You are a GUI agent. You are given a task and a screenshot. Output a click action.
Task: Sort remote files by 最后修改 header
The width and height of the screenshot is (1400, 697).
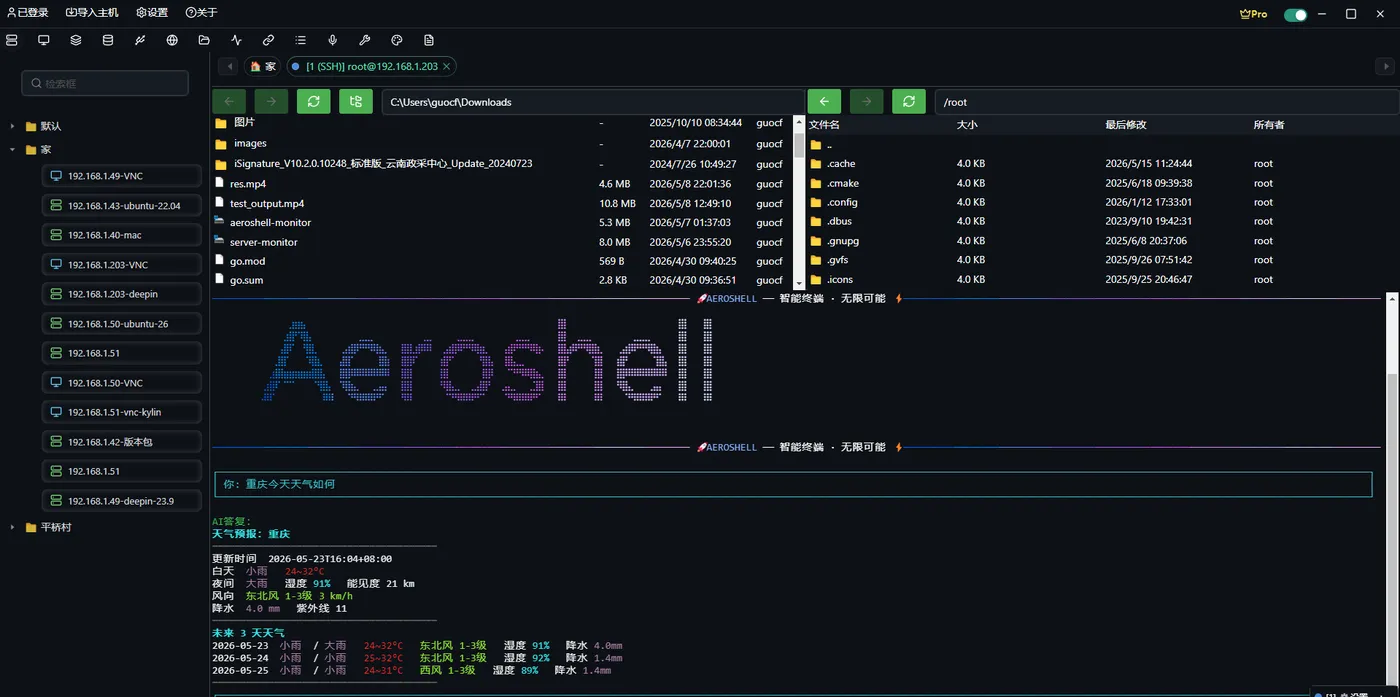click(1126, 125)
